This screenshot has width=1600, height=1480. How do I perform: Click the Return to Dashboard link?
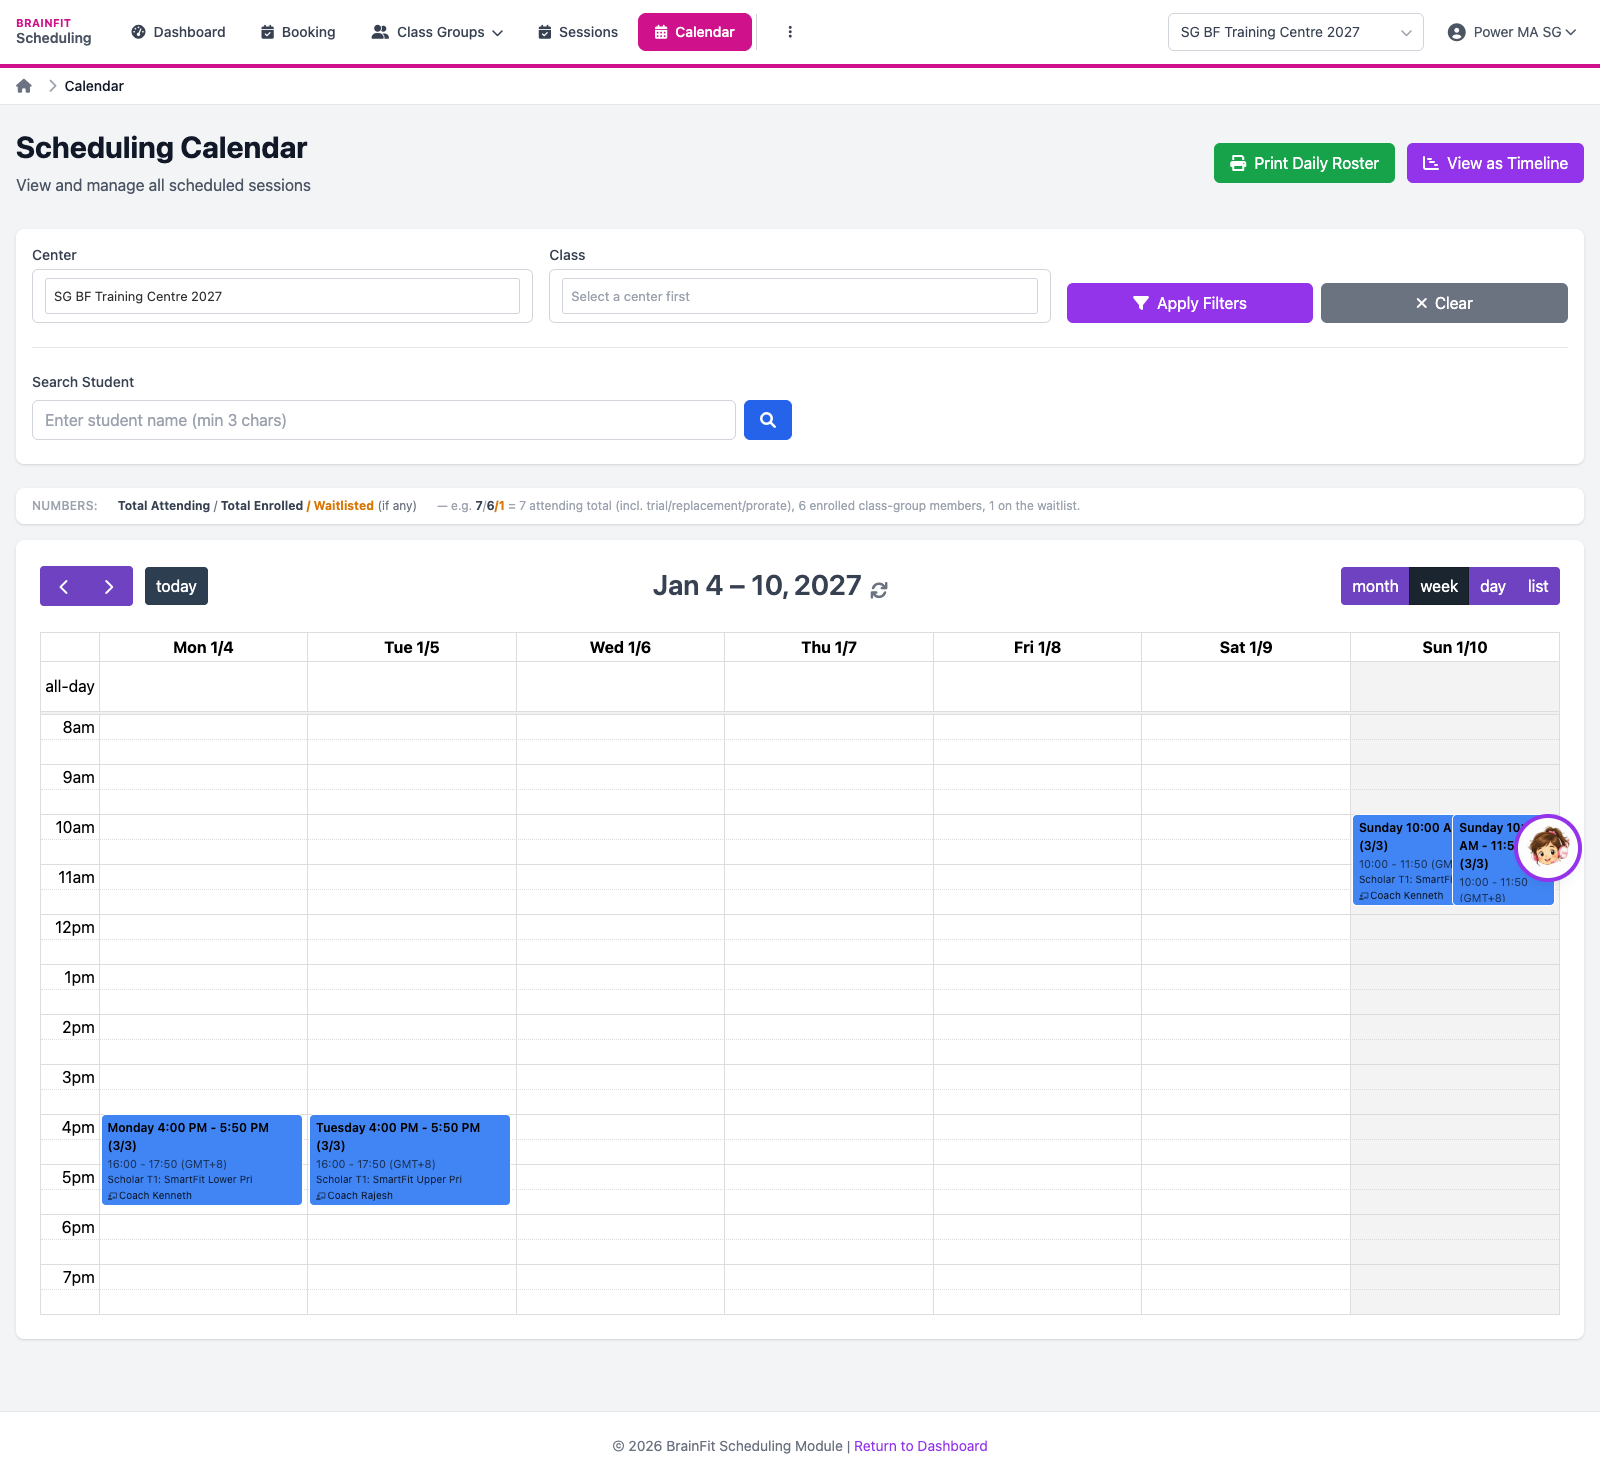tap(921, 1446)
